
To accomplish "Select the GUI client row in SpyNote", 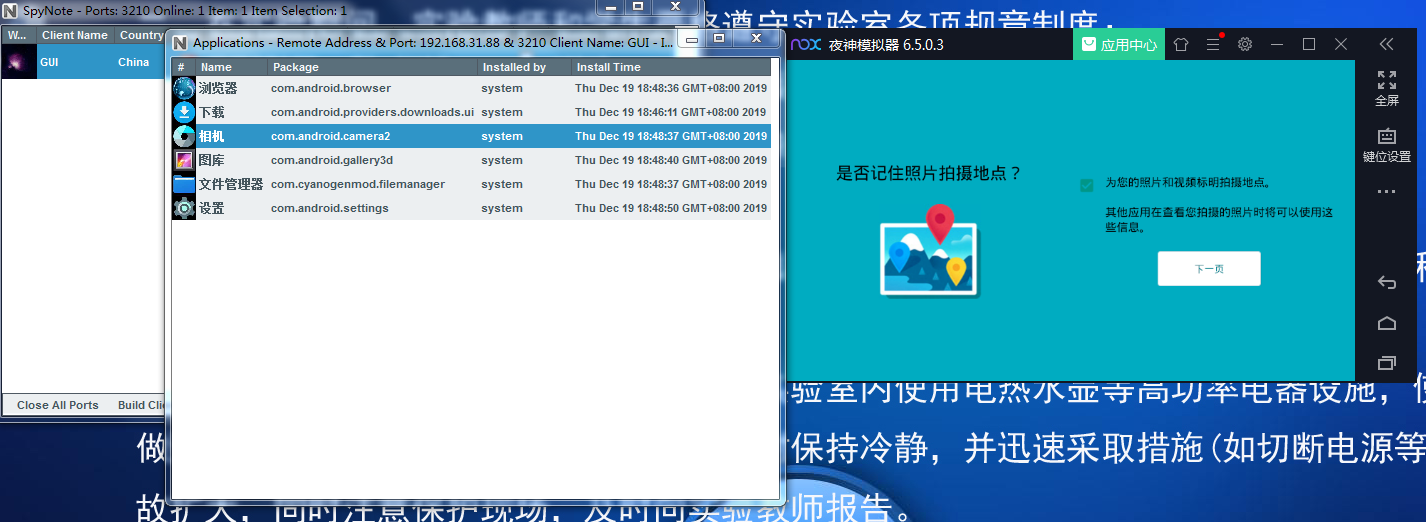I will (84, 62).
